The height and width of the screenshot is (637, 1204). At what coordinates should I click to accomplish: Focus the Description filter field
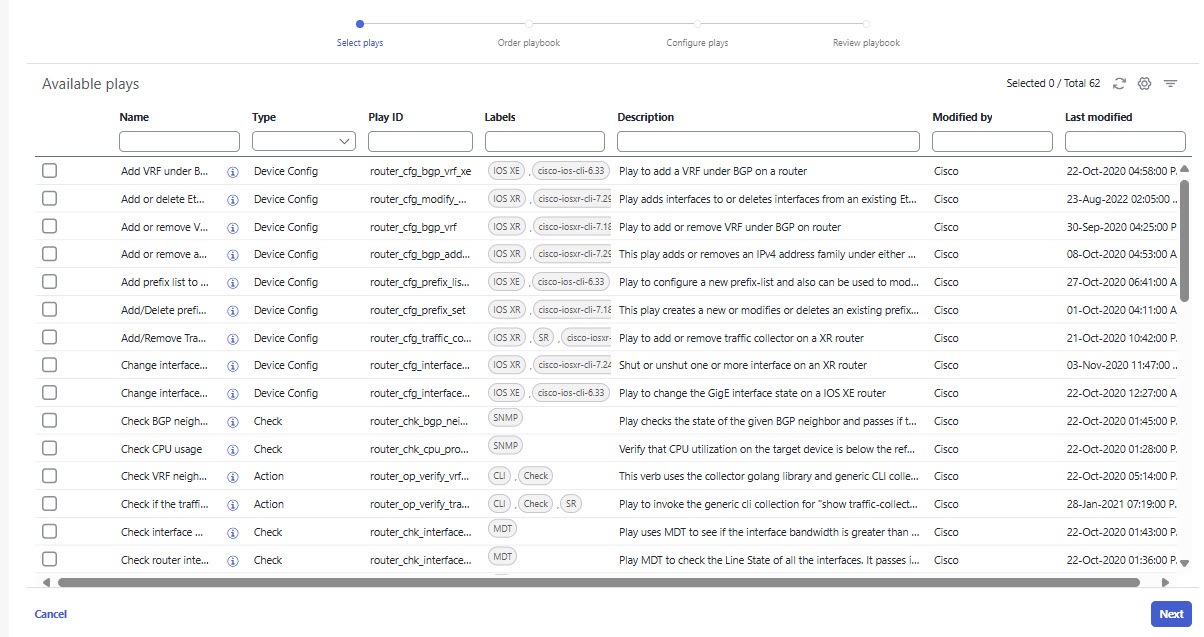[769, 141]
